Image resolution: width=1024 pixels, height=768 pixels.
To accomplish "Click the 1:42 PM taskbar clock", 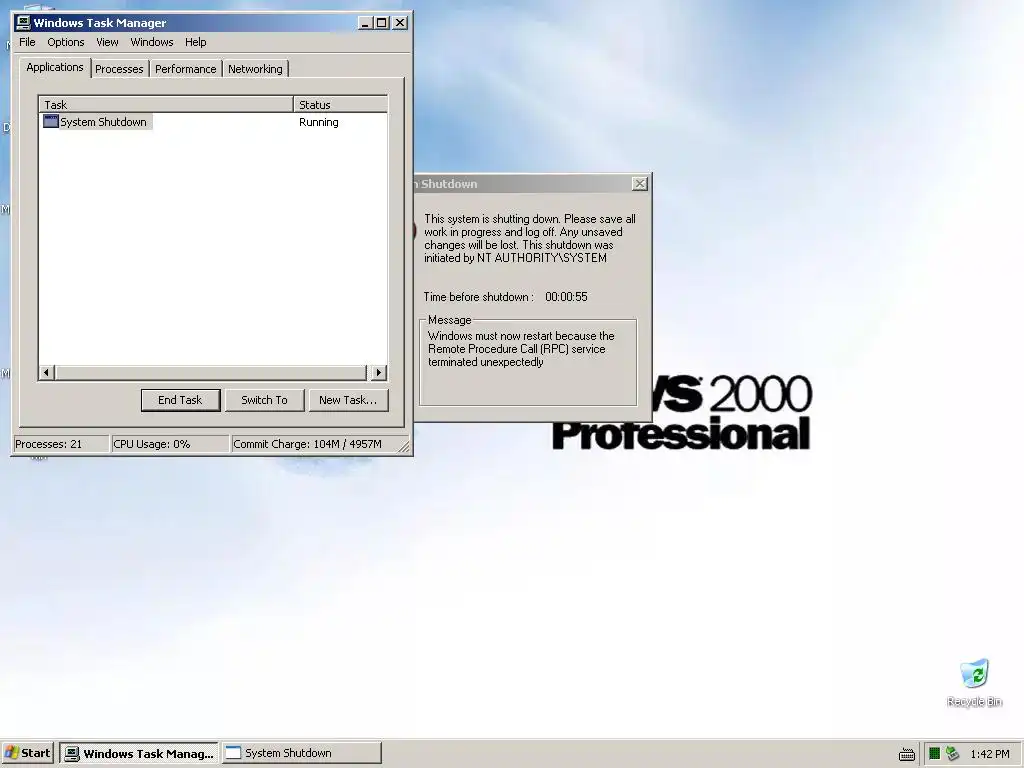I will [x=990, y=754].
